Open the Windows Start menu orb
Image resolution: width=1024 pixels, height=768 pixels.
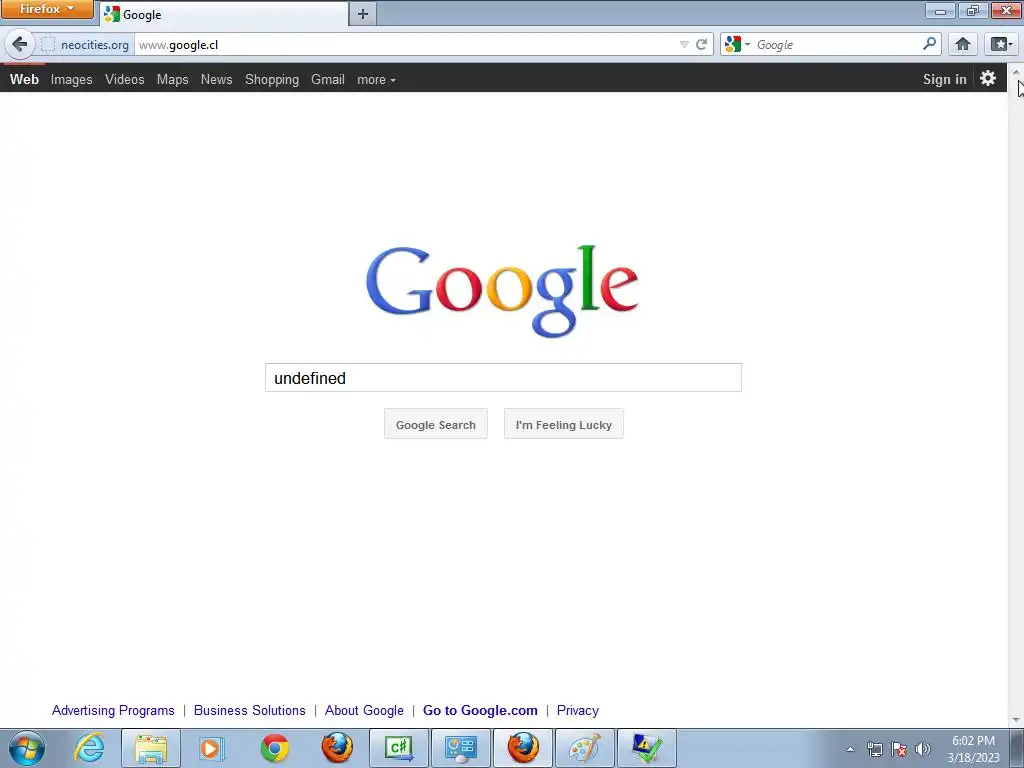pos(27,748)
